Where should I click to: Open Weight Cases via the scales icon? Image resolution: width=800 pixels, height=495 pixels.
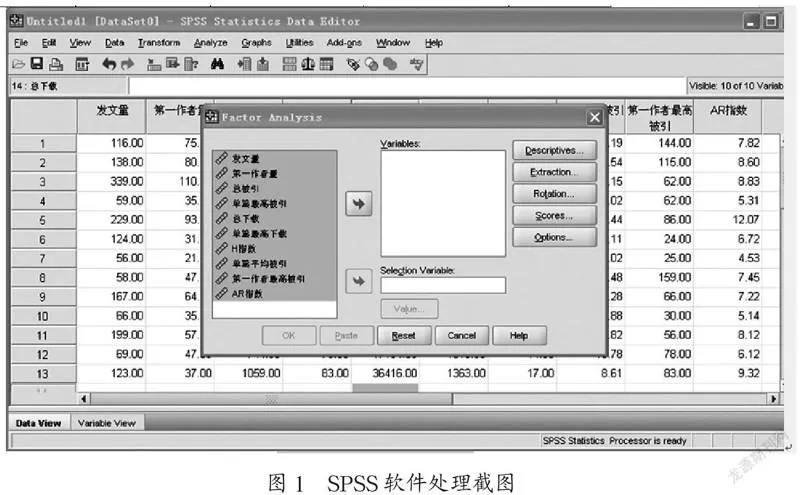point(308,64)
